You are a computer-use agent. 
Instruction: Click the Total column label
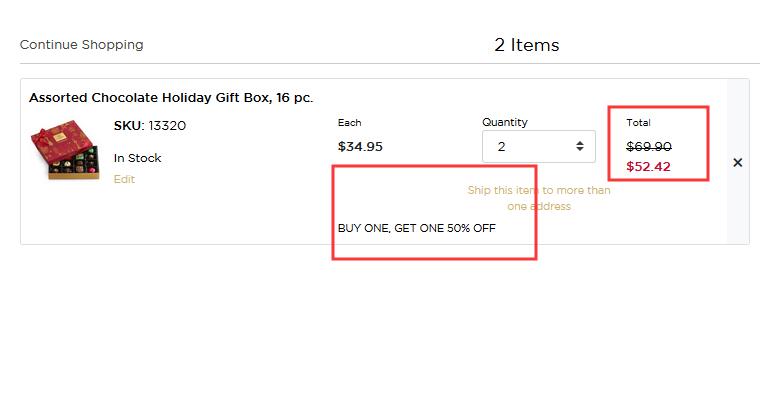tap(638, 123)
